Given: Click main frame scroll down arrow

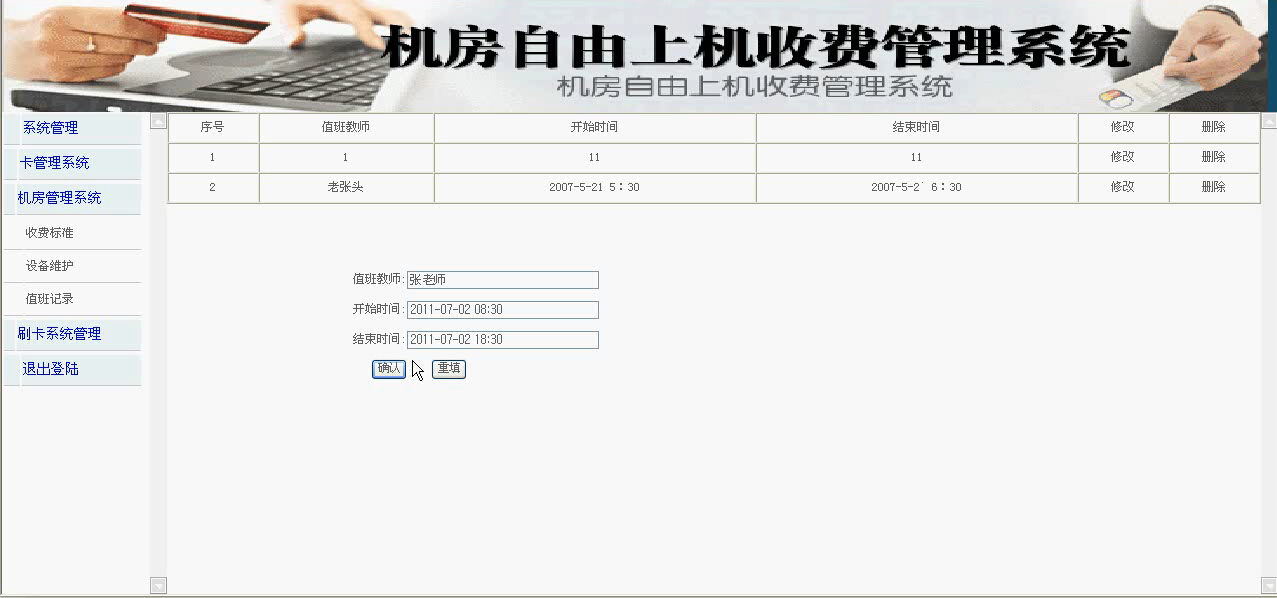Looking at the screenshot, I should pyautogui.click(x=1269, y=585).
